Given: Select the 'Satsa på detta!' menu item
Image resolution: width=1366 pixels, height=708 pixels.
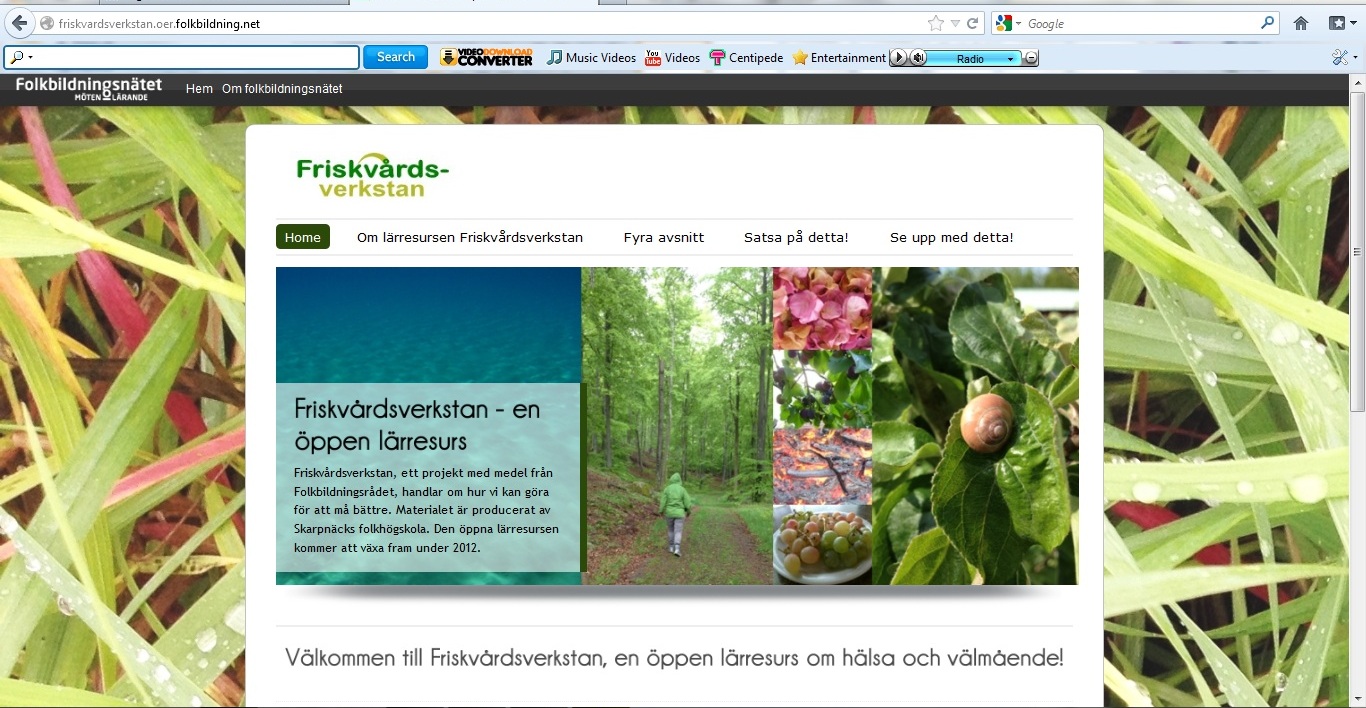Looking at the screenshot, I should pyautogui.click(x=795, y=237).
